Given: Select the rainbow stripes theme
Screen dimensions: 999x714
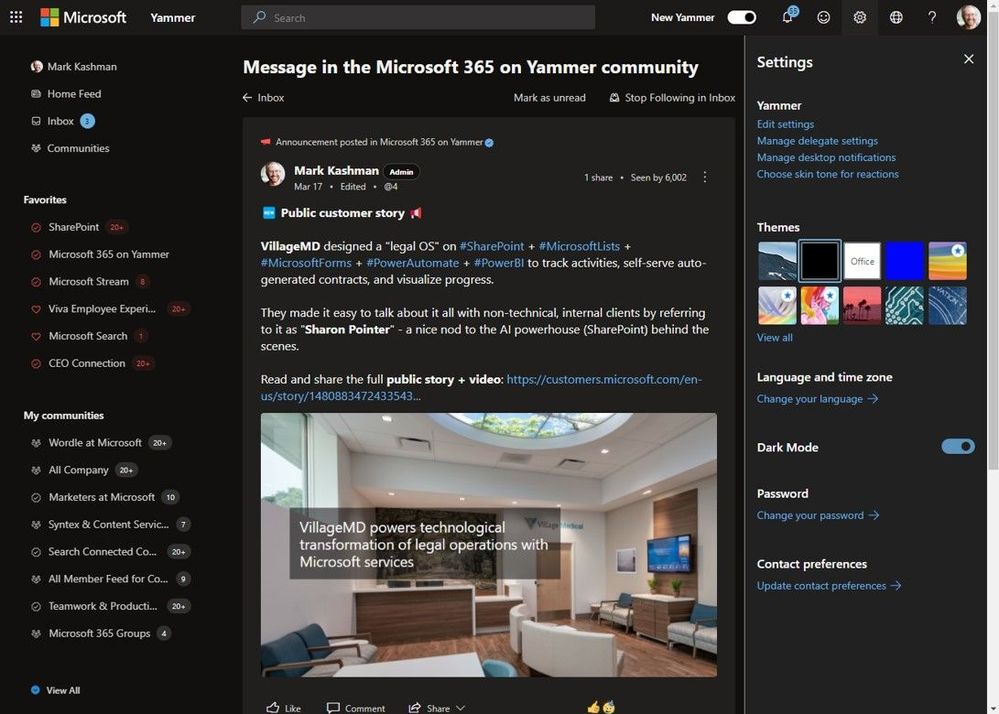Looking at the screenshot, I should [947, 261].
